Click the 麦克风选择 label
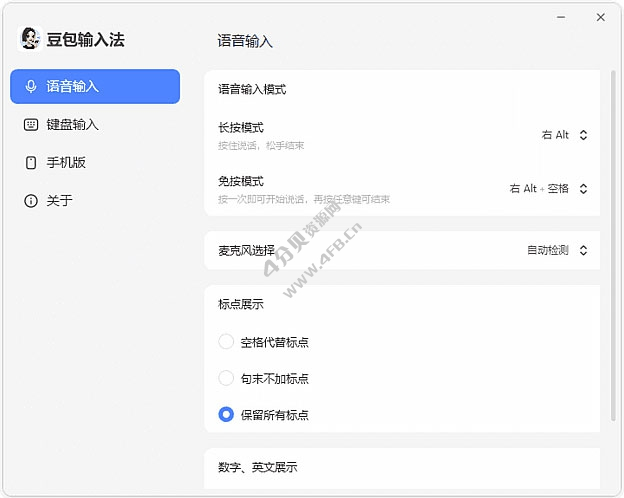This screenshot has width=624, height=498. 246,250
